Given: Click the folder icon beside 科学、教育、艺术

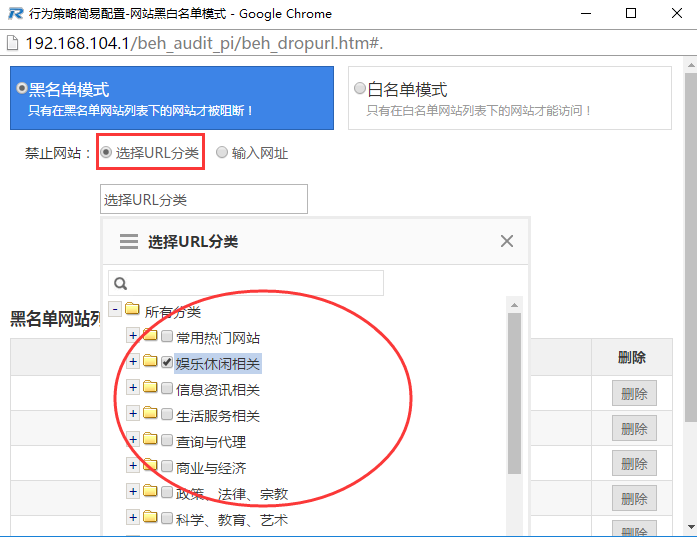Looking at the screenshot, I should (x=150, y=519).
